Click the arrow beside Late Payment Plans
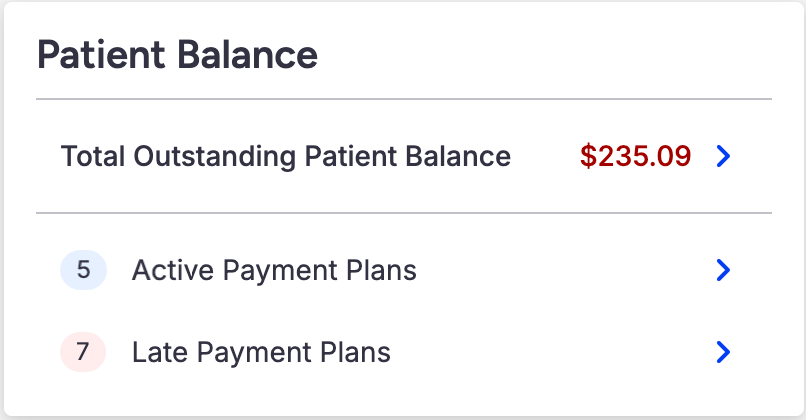806x420 pixels. coord(725,352)
